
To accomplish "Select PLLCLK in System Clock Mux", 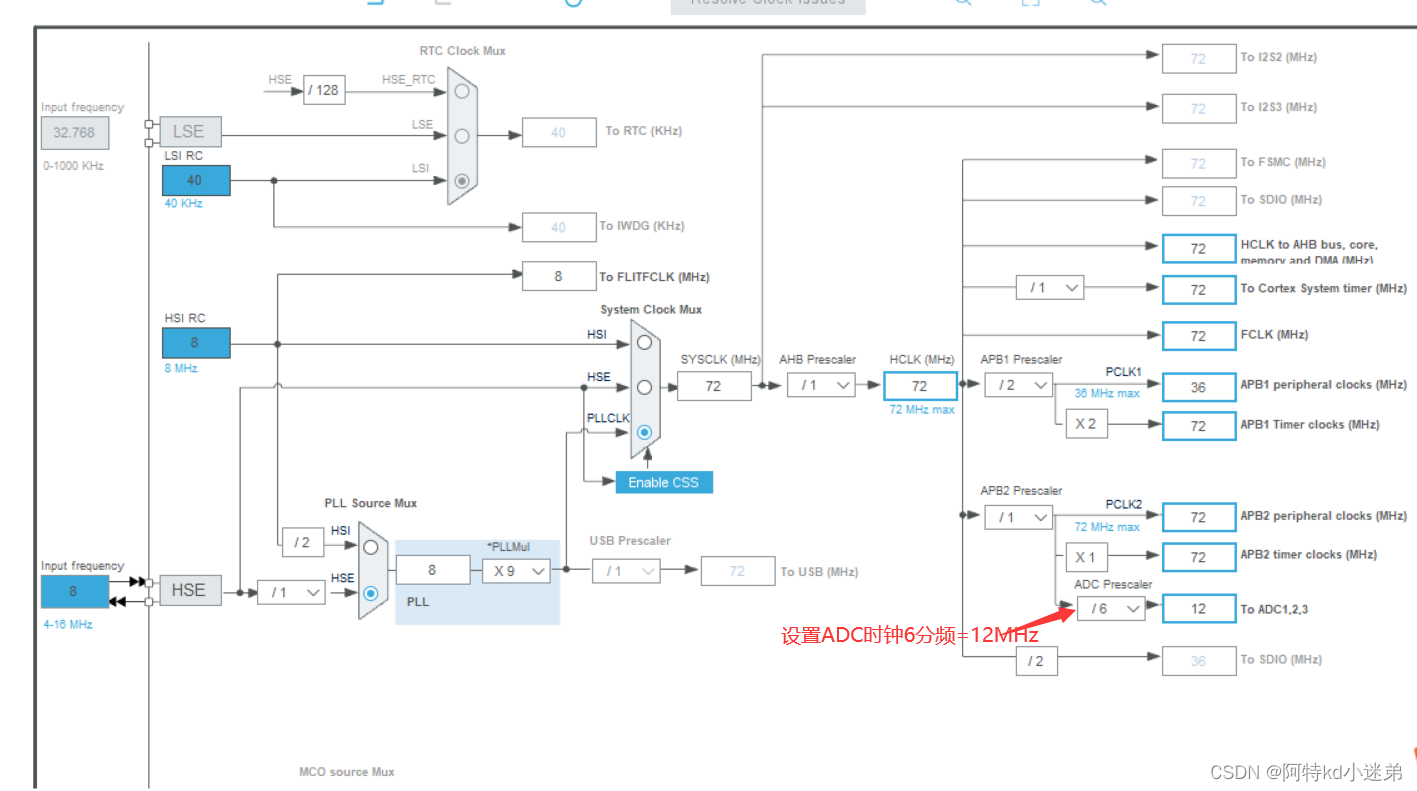I will click(645, 432).
